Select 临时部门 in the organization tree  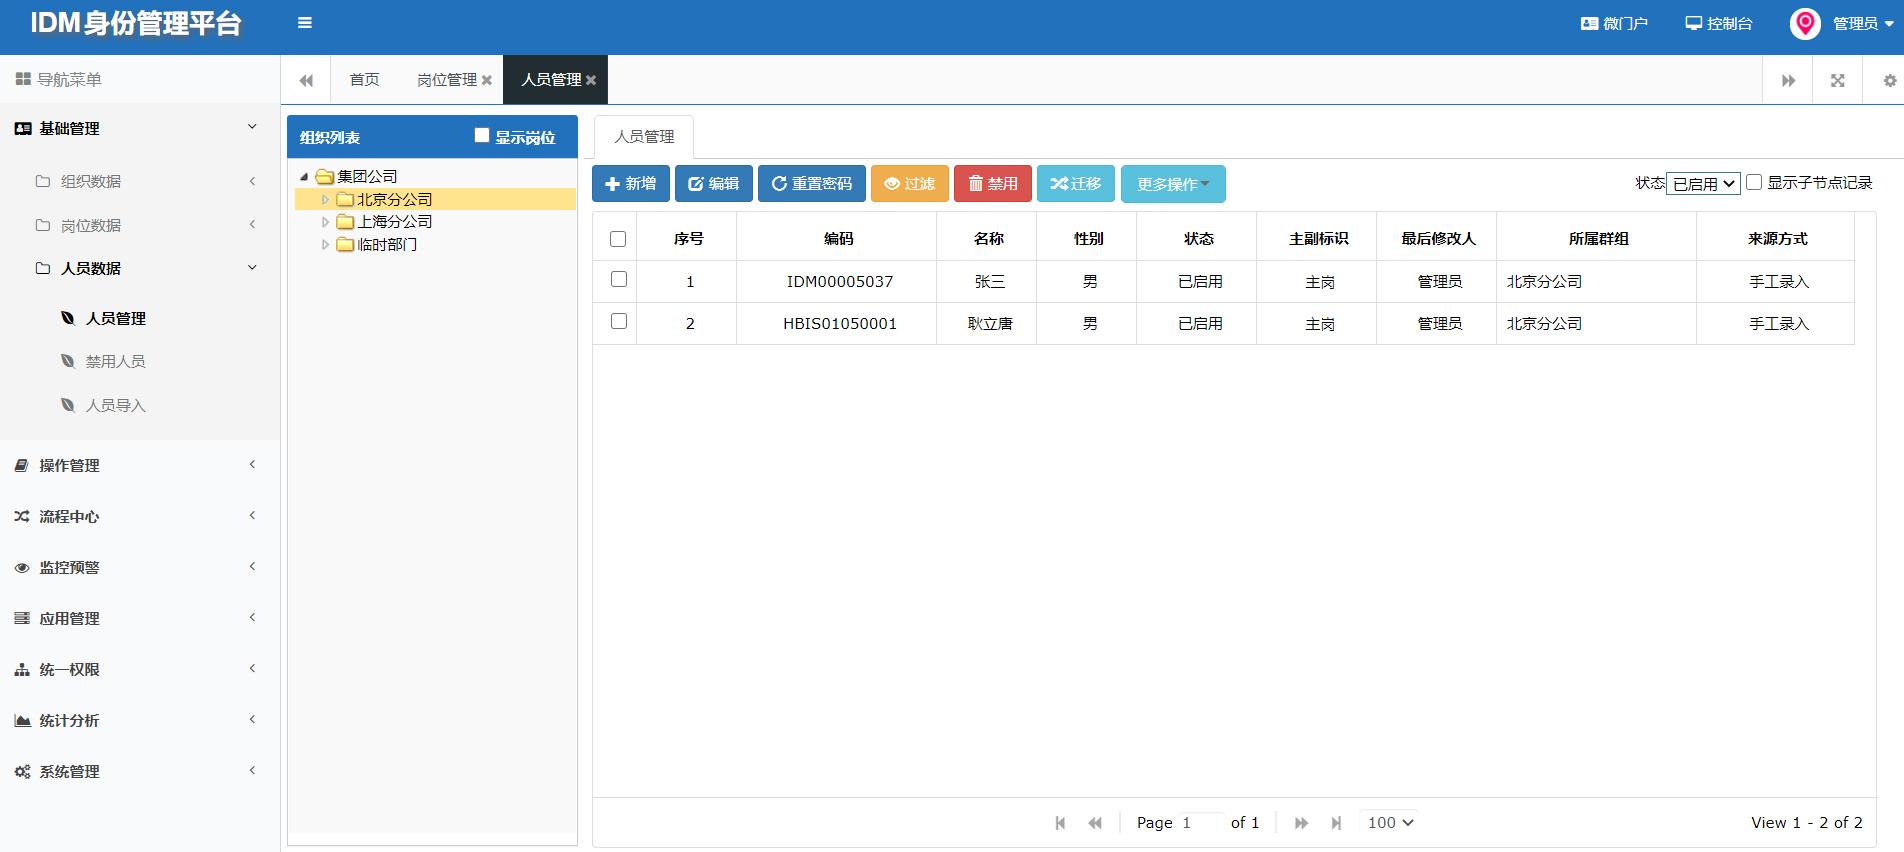pyautogui.click(x=387, y=244)
